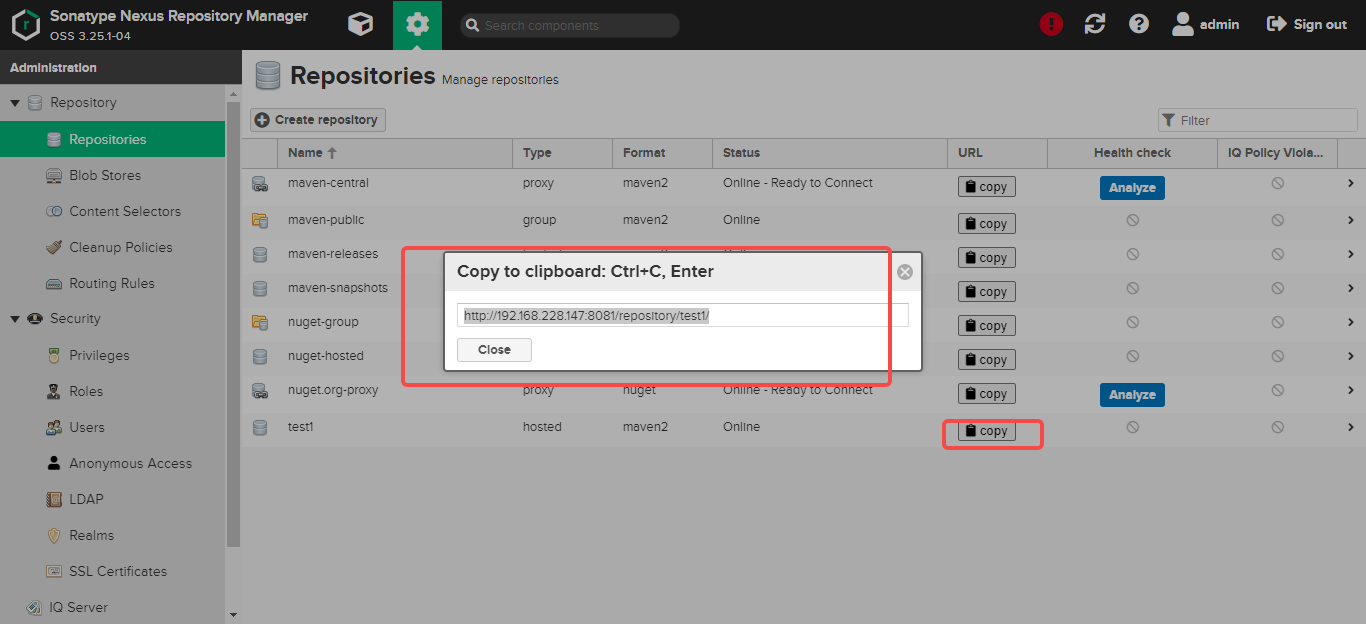Viewport: 1366px width, 624px height.
Task: Open the Browse components cube icon
Action: (360, 25)
